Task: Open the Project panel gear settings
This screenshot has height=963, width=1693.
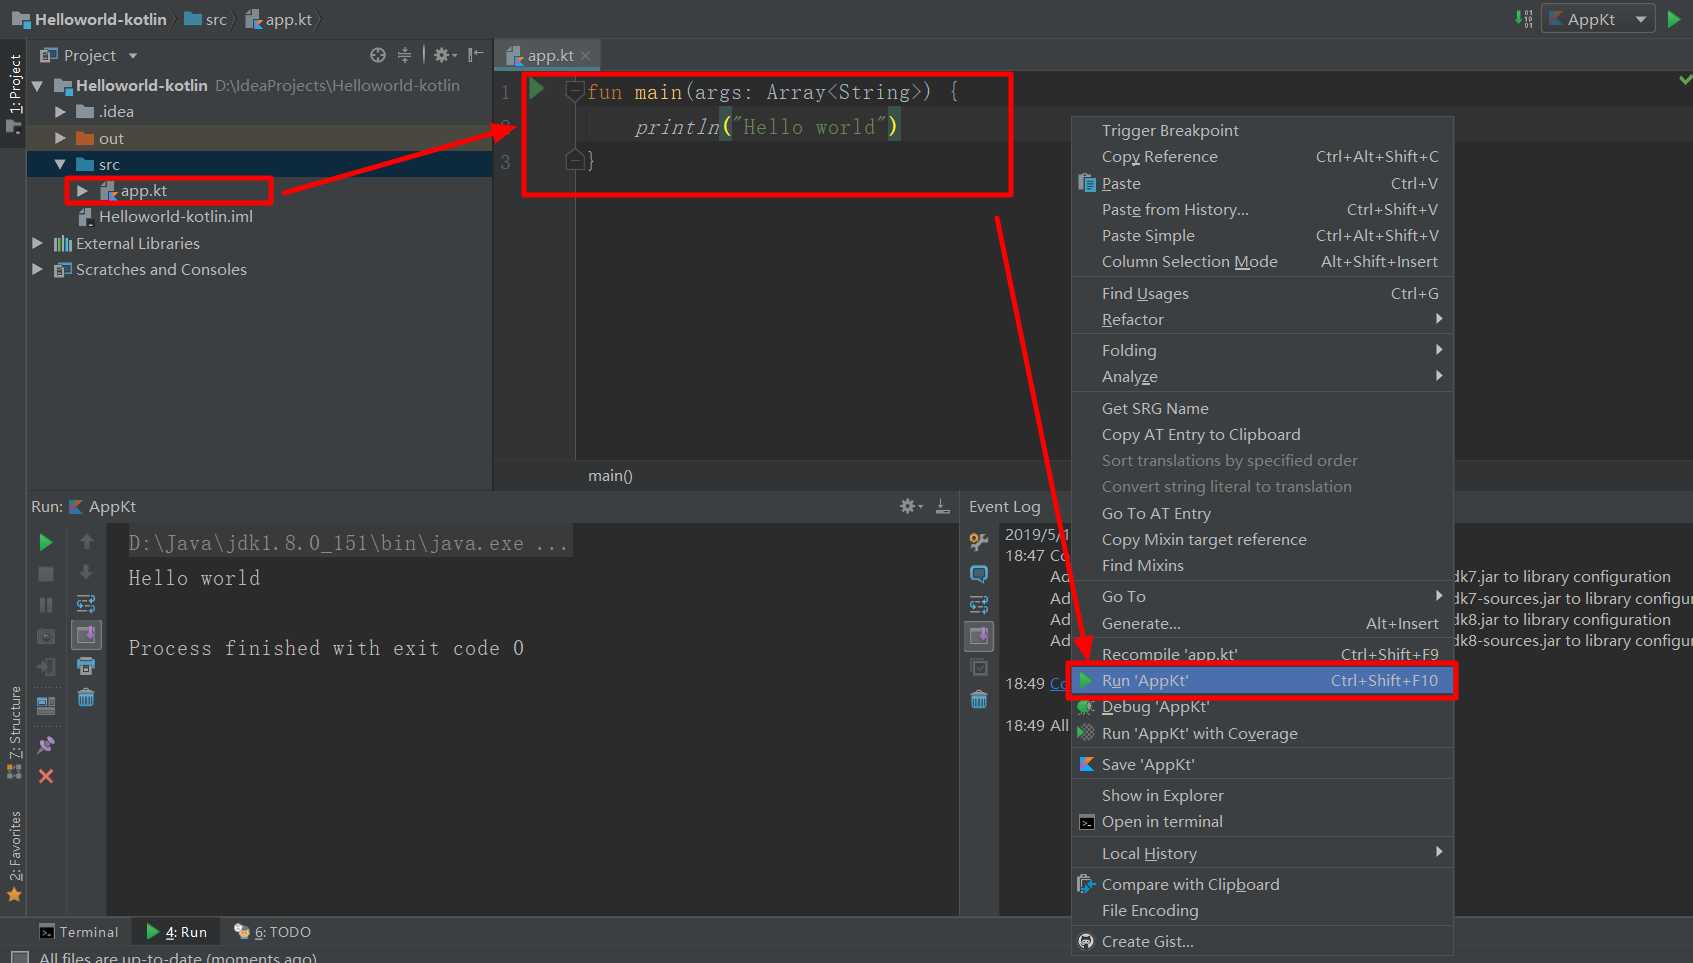Action: (445, 55)
